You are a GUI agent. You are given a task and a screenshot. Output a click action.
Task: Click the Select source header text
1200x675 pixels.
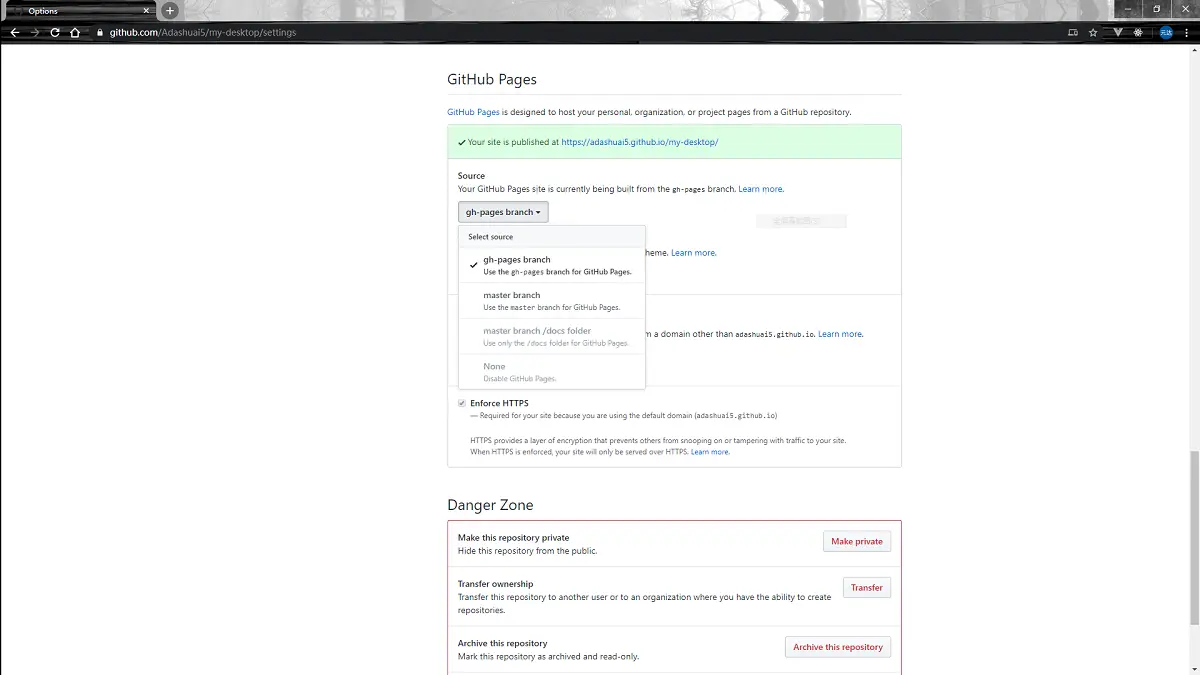491,237
